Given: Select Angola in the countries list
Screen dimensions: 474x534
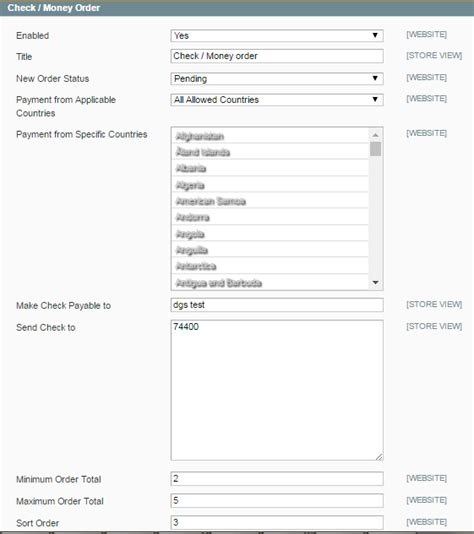Looking at the screenshot, I should [270, 234].
